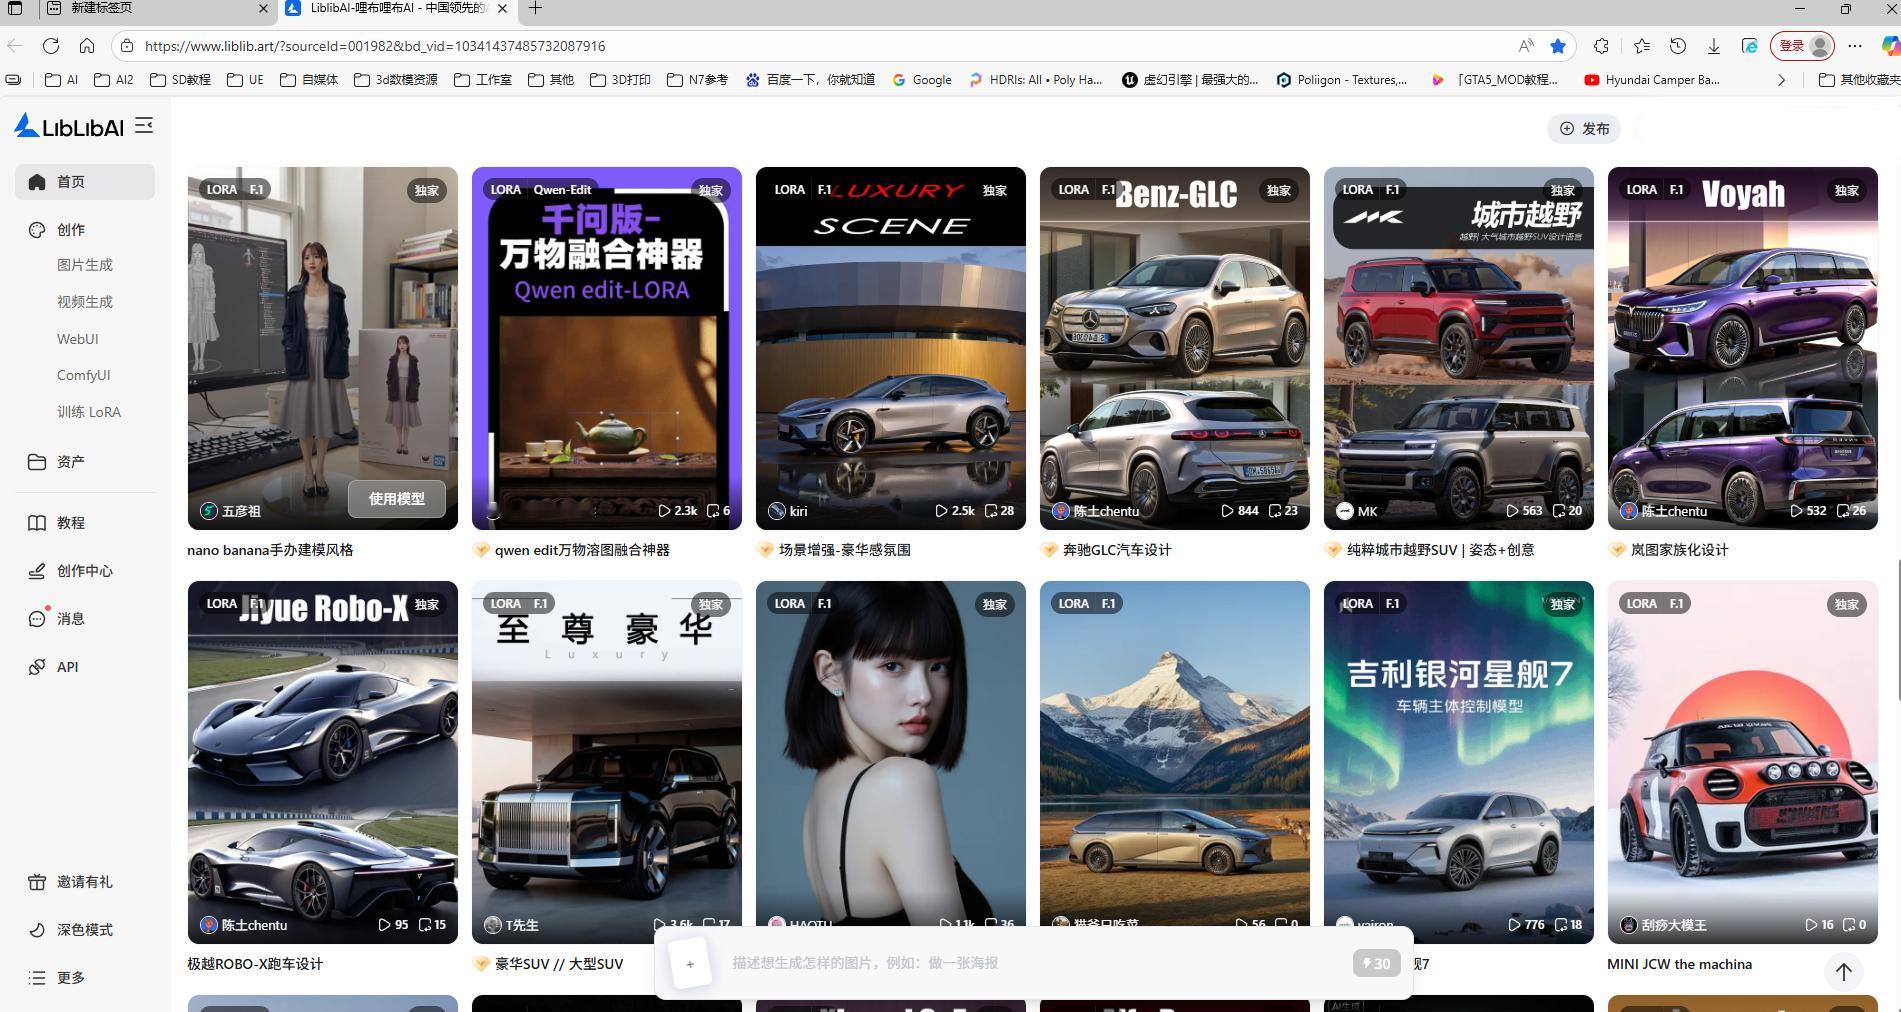
Task: Open the 3d数模资源 bookmark folder
Action: click(x=396, y=80)
